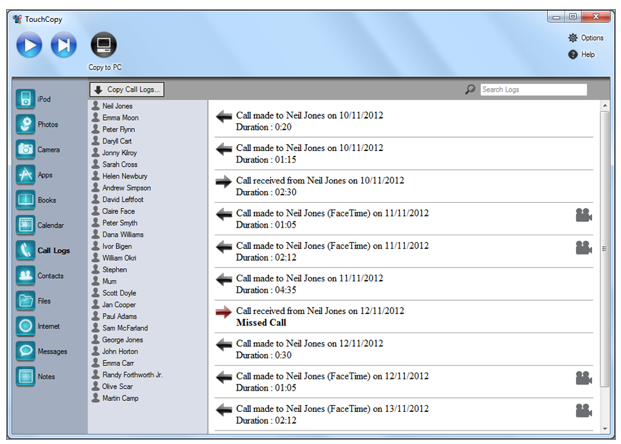The height and width of the screenshot is (444, 621).
Task: Select contact George Jones
Action: 117,339
